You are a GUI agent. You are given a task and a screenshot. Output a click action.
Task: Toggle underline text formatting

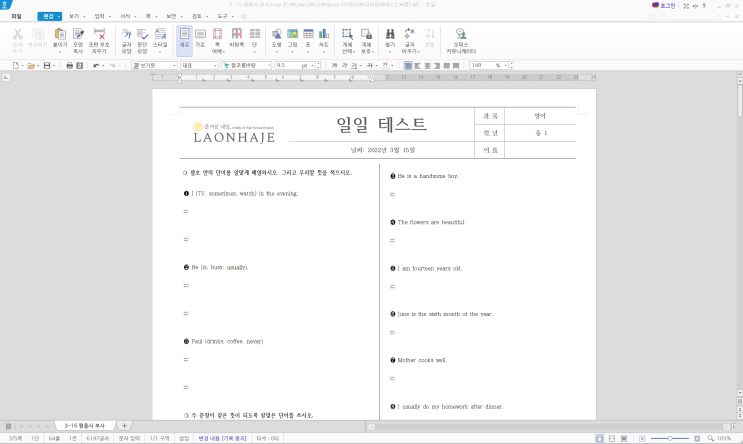[354, 65]
